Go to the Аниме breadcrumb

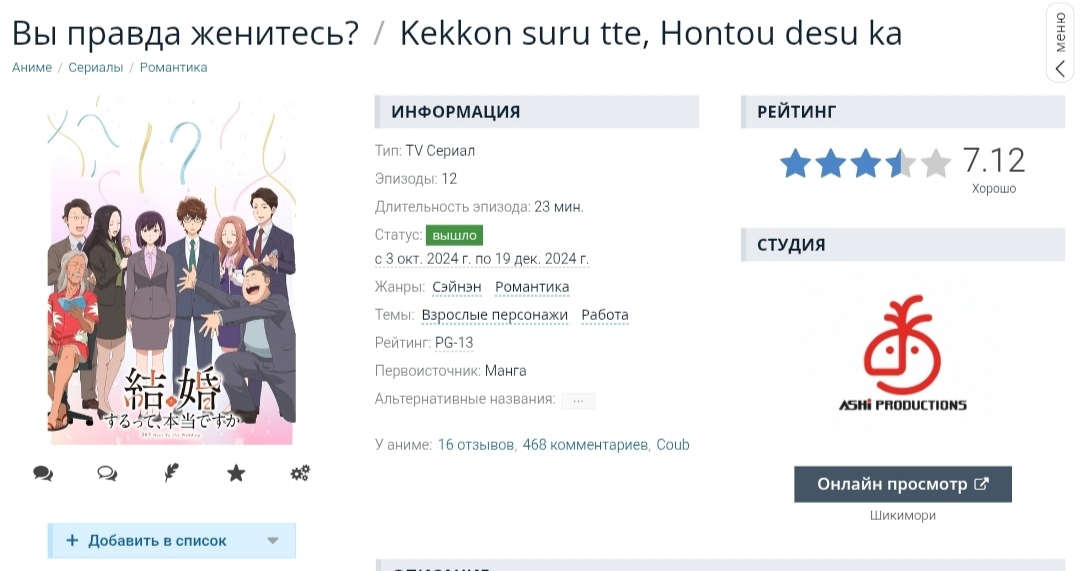32,68
